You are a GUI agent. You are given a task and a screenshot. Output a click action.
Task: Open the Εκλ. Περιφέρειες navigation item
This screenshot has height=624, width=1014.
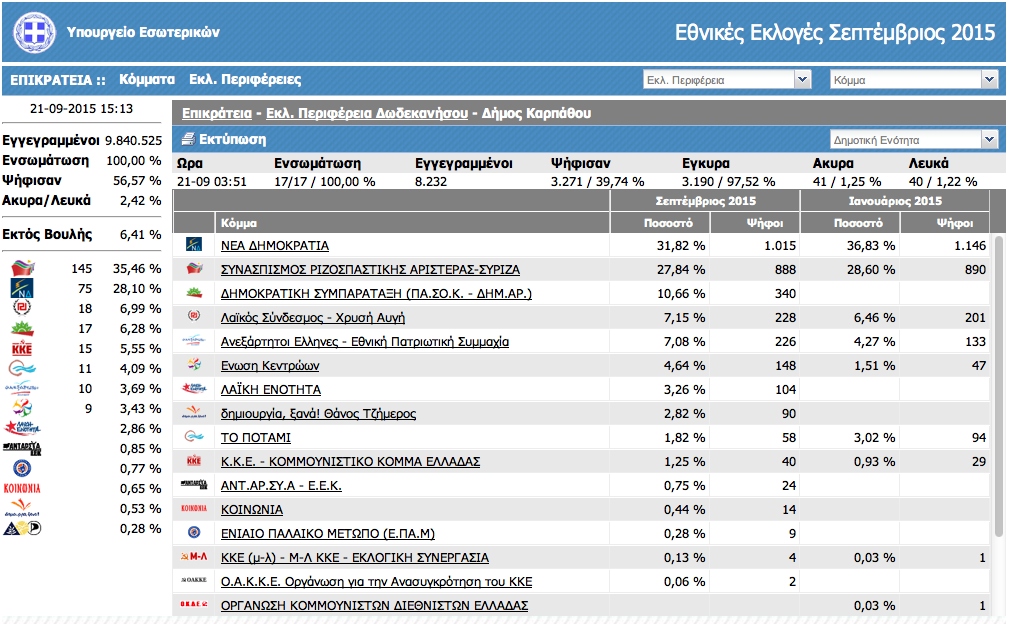pyautogui.click(x=245, y=80)
